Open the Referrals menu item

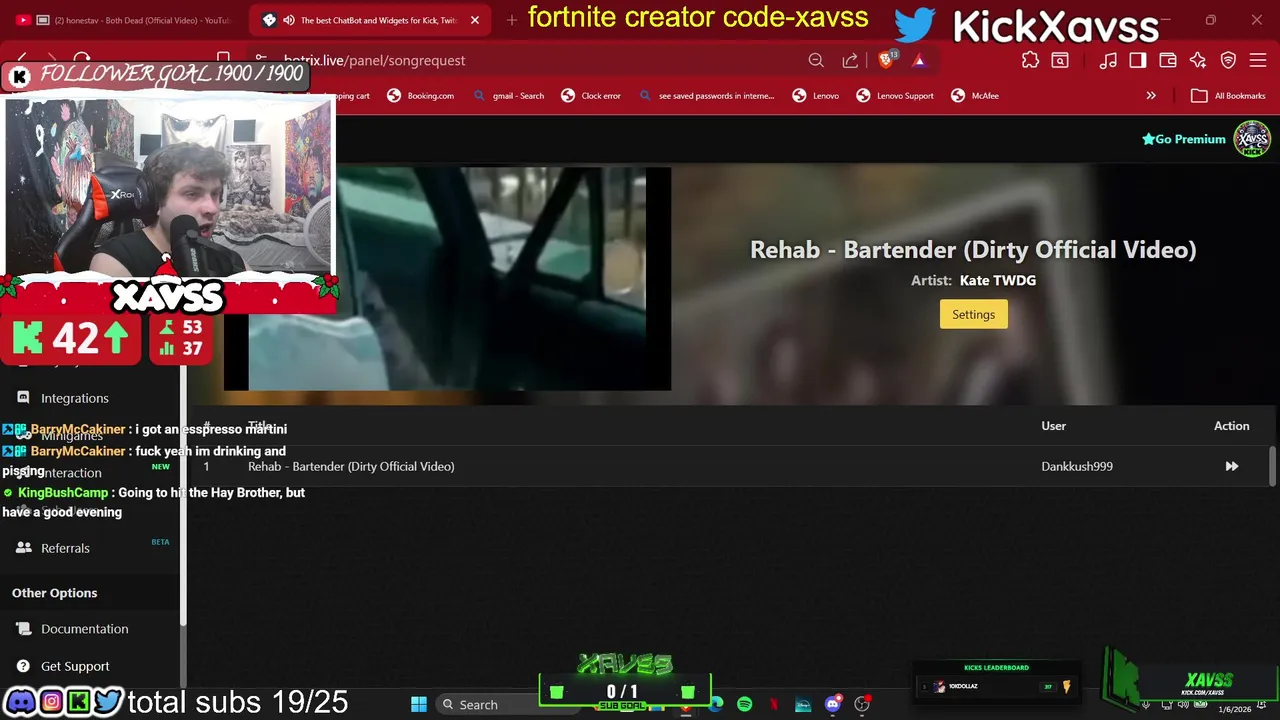click(x=65, y=548)
